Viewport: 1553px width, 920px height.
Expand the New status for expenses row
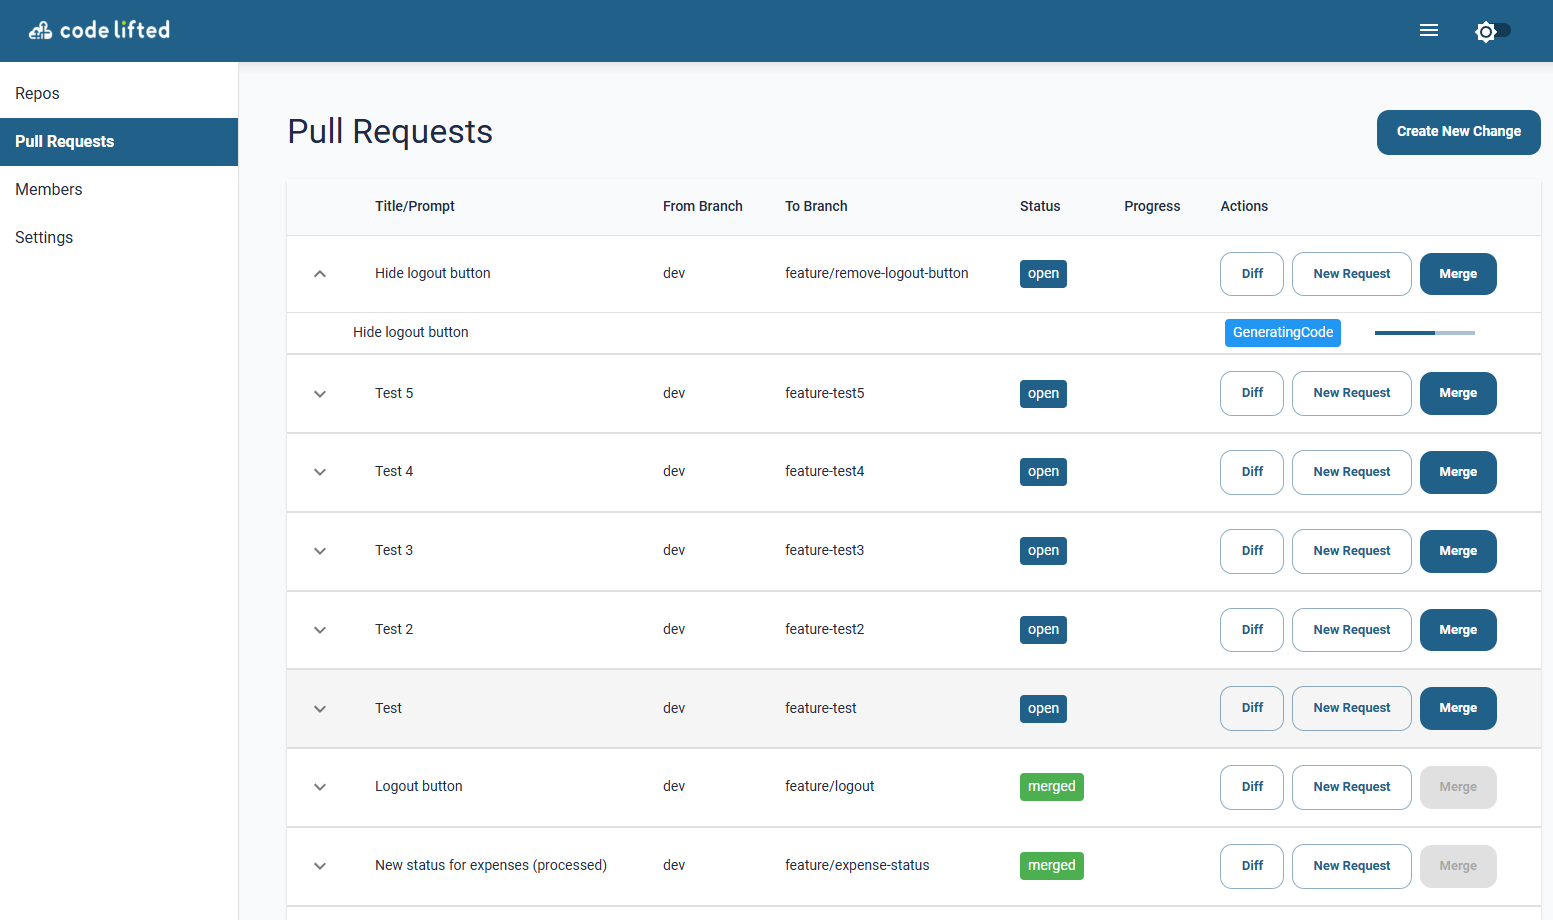point(320,866)
